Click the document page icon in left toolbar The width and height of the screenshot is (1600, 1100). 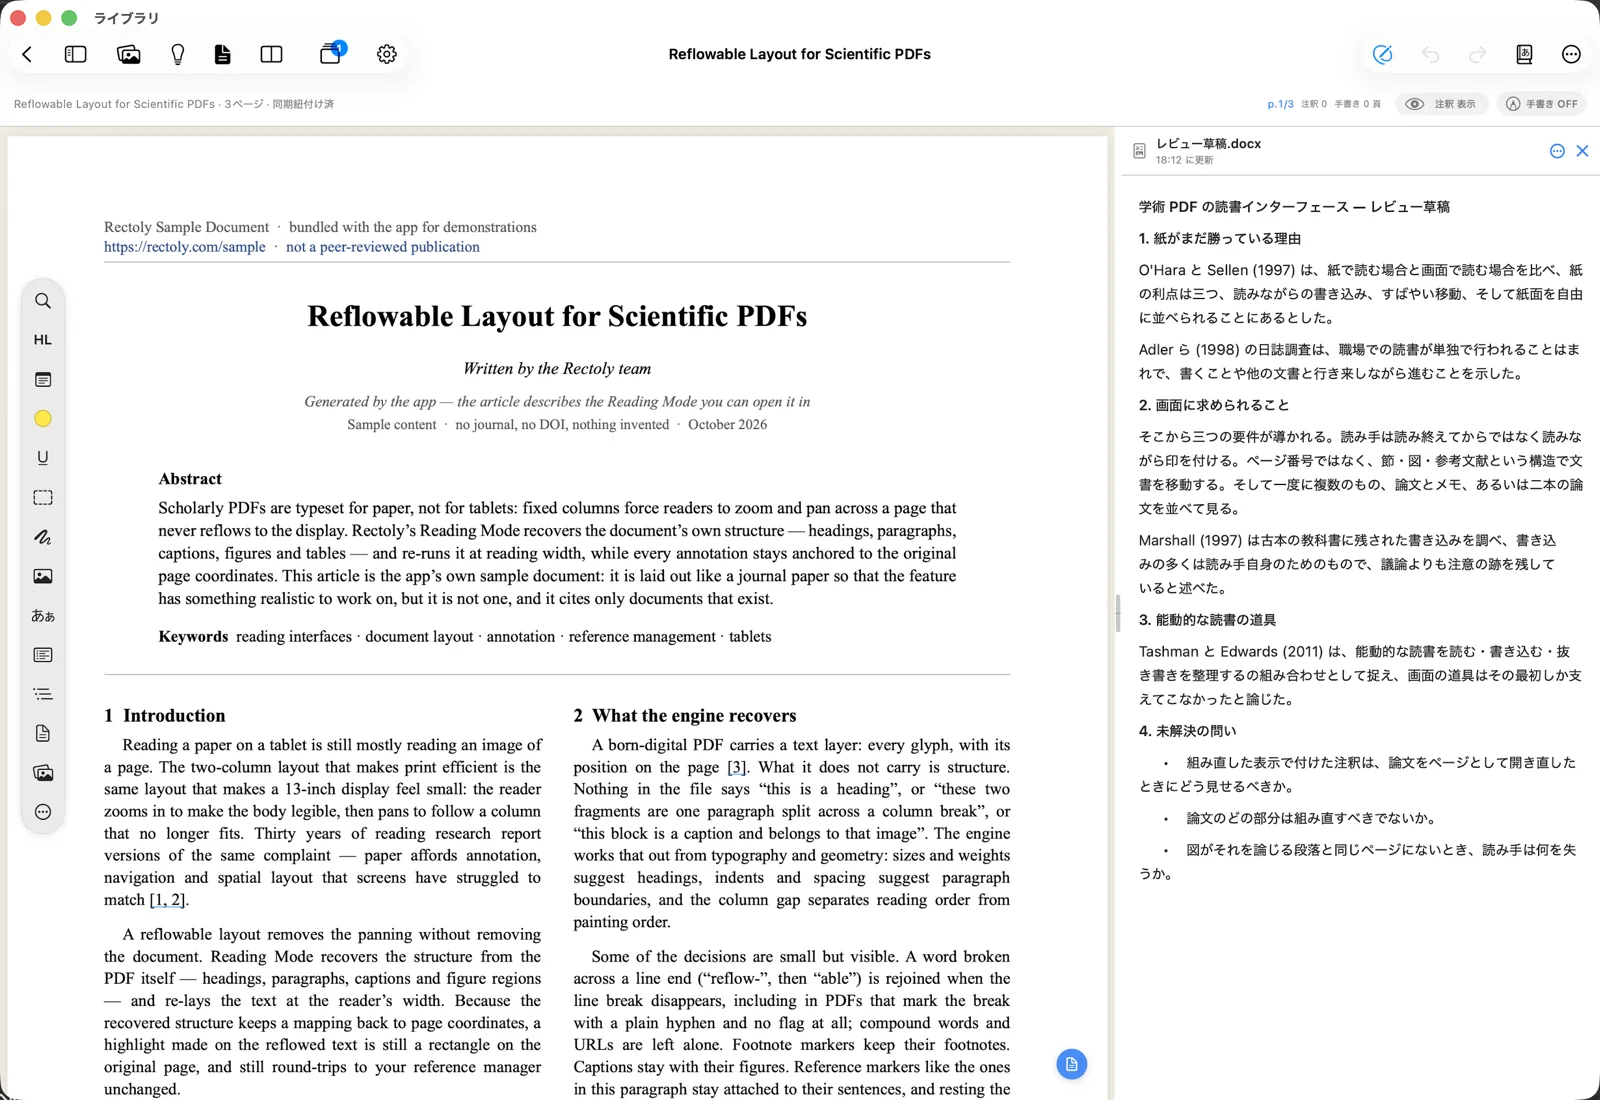(43, 734)
